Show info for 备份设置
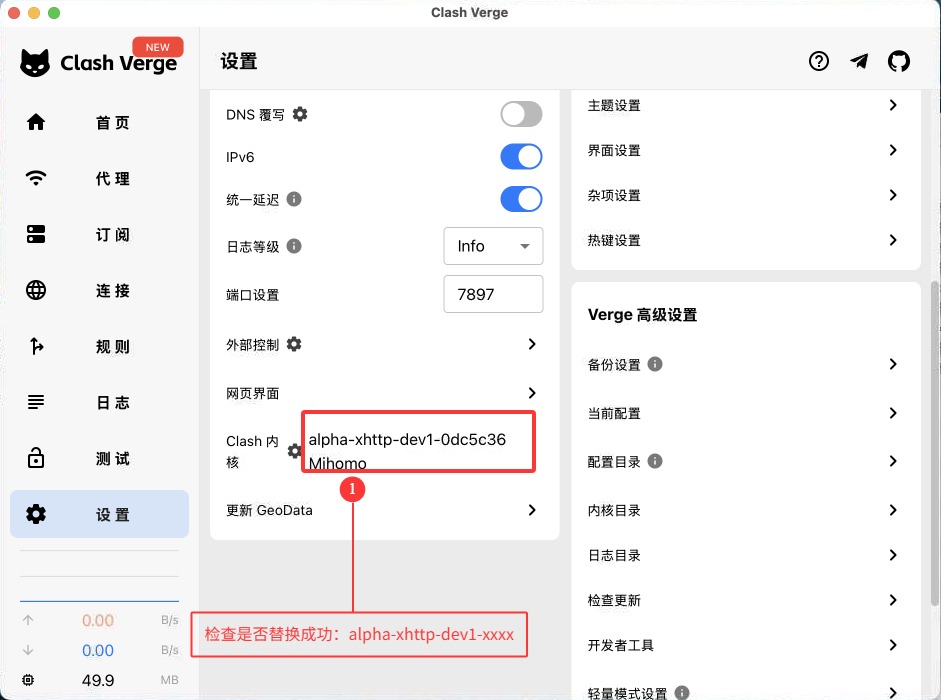This screenshot has width=941, height=700. tap(655, 364)
